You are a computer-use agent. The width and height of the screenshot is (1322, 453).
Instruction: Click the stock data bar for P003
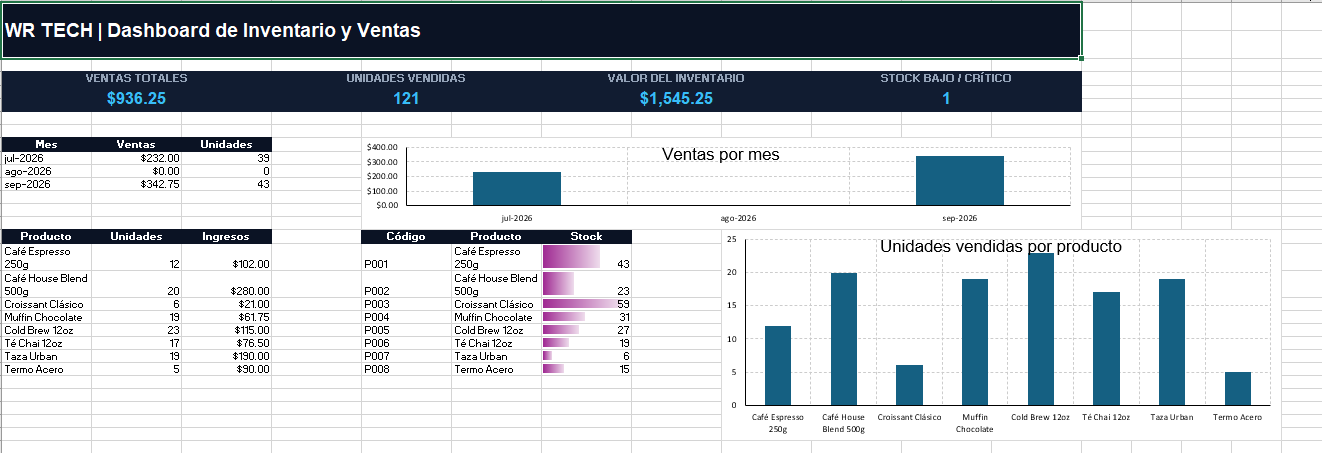click(x=580, y=304)
